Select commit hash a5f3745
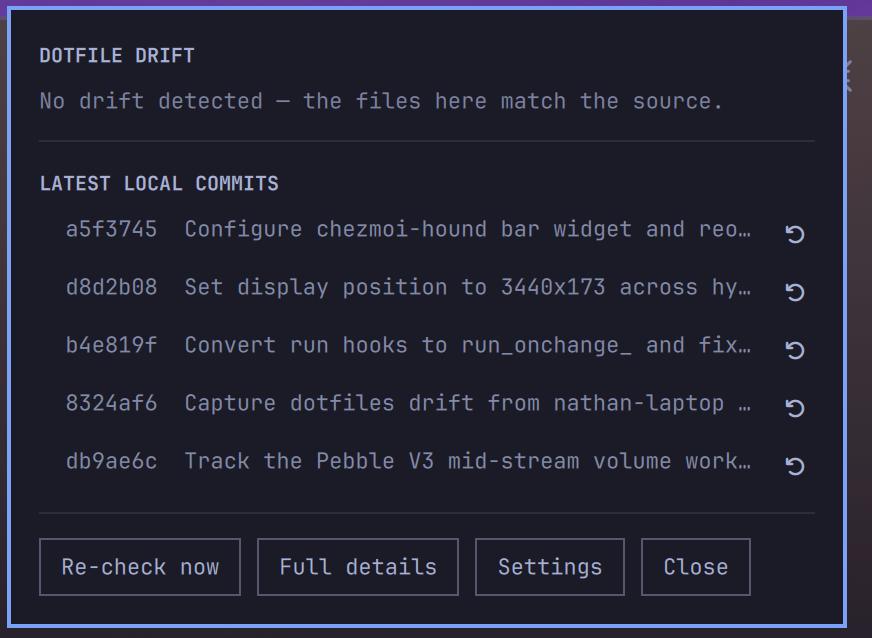The width and height of the screenshot is (872, 638). point(111,230)
